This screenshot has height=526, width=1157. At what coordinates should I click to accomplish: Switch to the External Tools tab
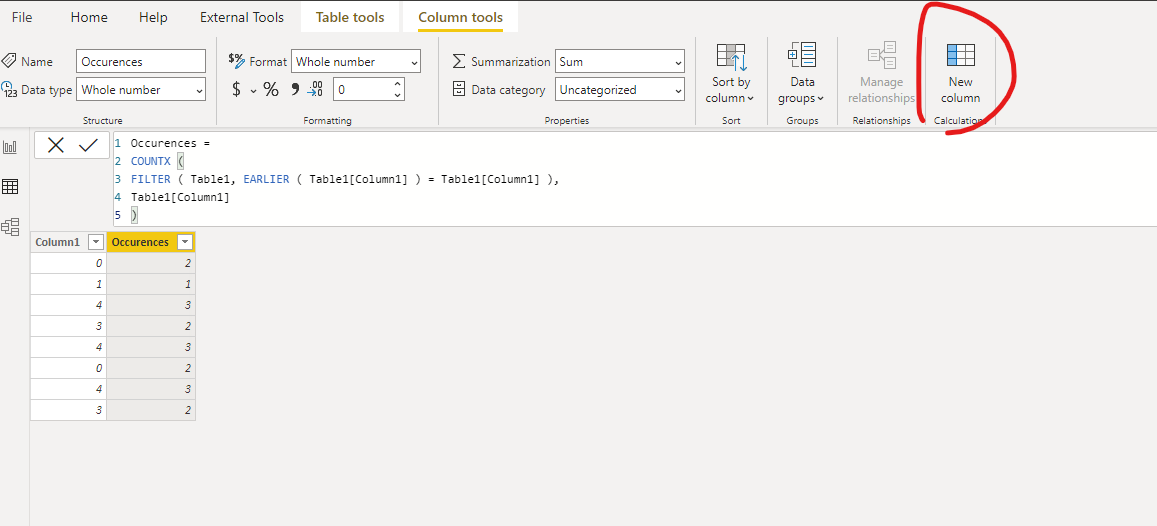242,17
